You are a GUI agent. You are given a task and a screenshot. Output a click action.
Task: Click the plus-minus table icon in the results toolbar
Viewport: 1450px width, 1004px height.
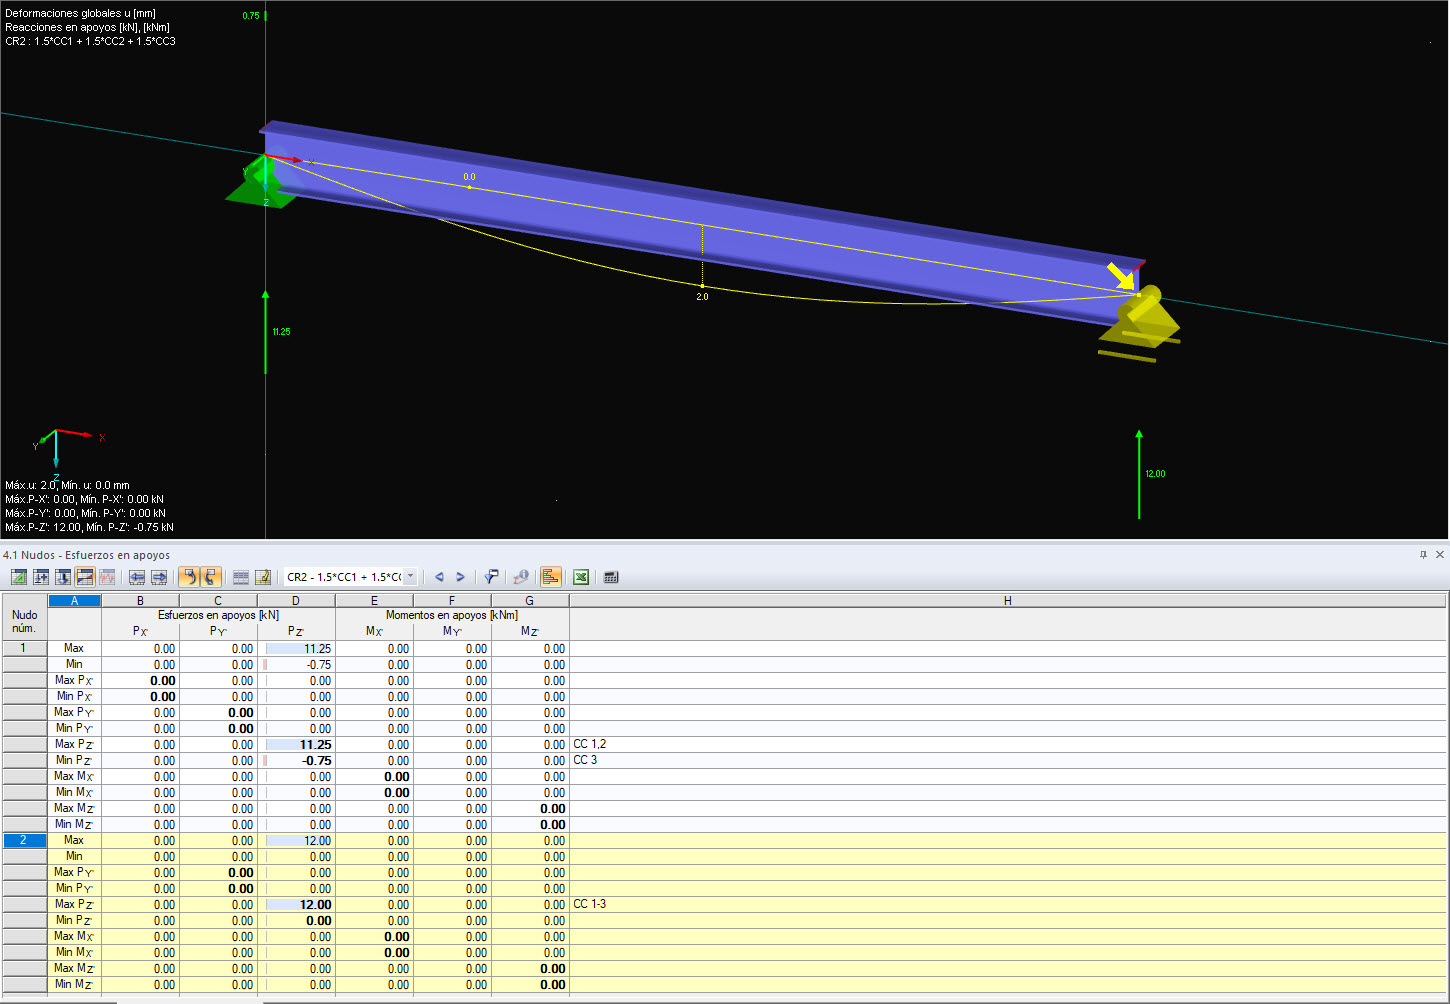[41, 577]
